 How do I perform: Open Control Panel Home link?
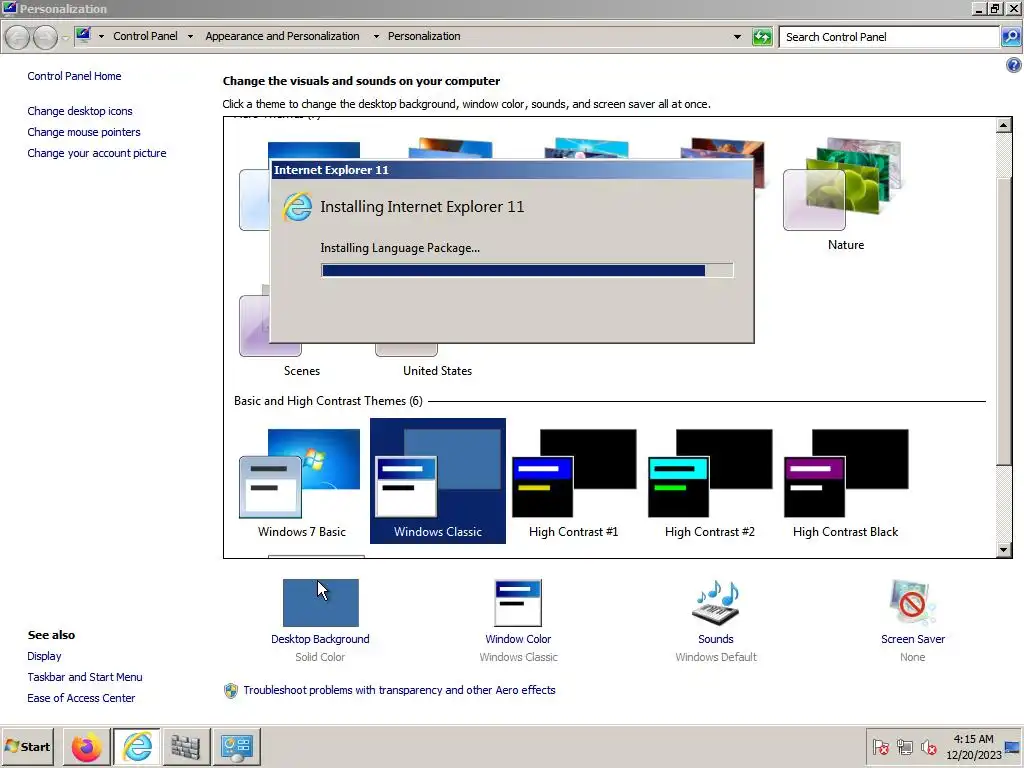(x=74, y=76)
